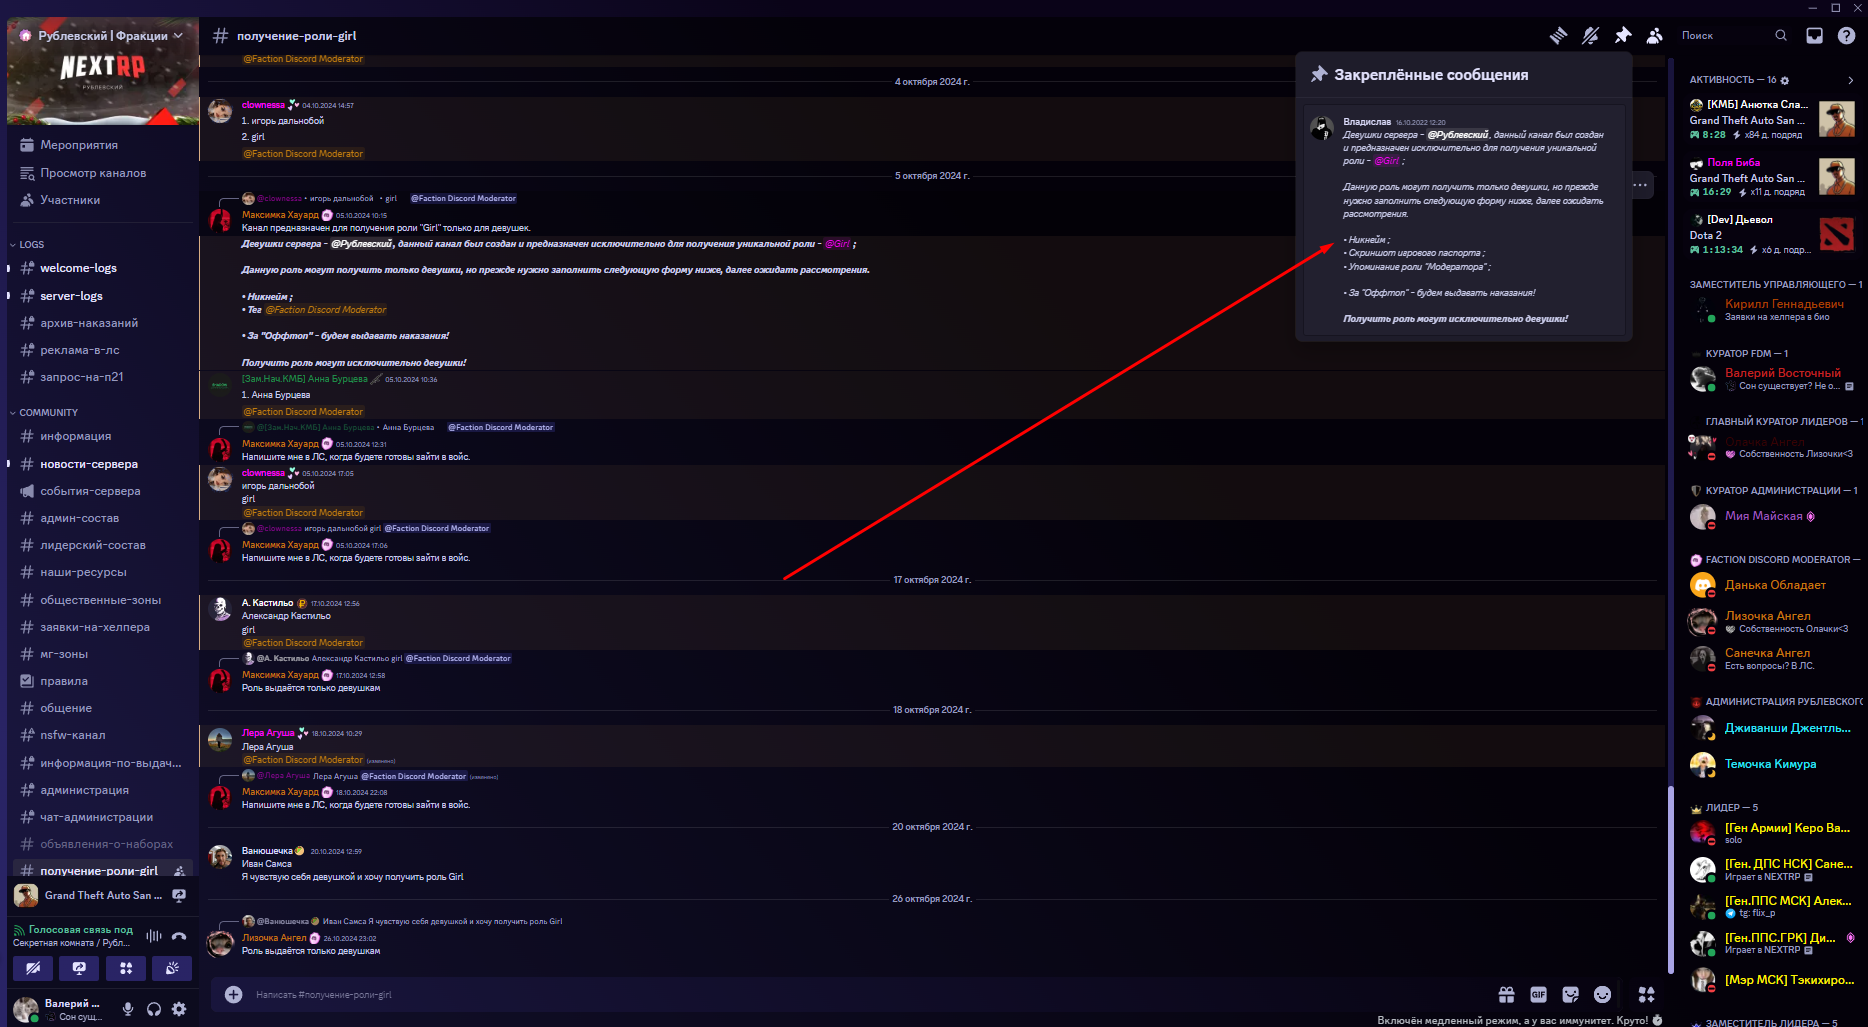Image resolution: width=1868 pixels, height=1027 pixels.
Task: Select member Мия Майская
Action: click(x=1774, y=516)
